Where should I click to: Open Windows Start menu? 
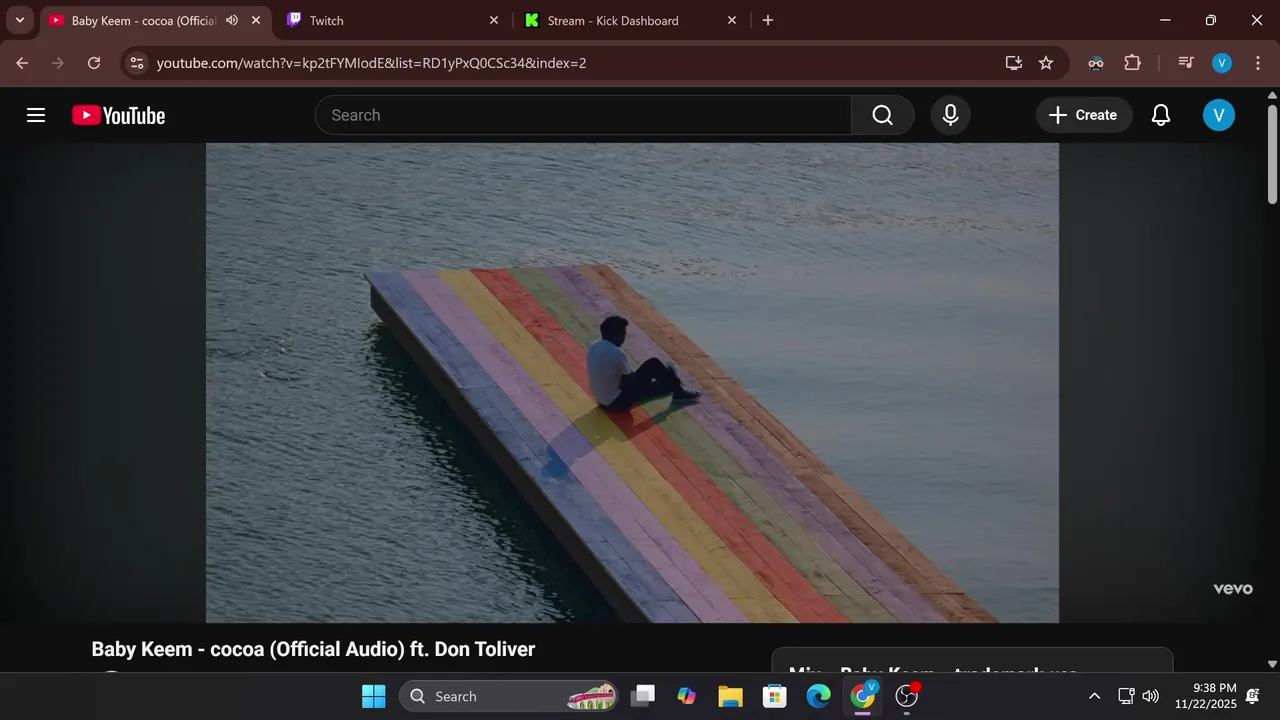point(374,696)
